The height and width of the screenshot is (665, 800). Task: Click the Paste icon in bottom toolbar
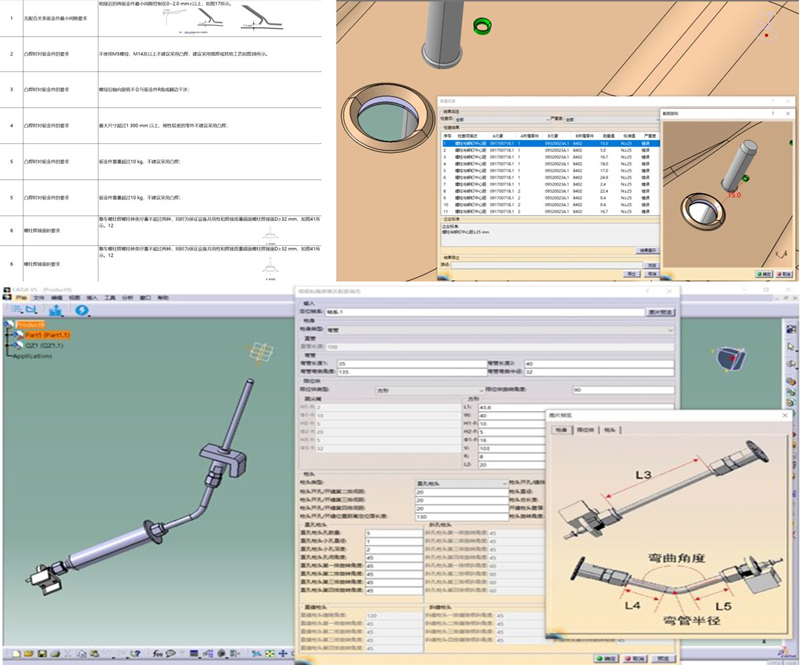coord(94,654)
